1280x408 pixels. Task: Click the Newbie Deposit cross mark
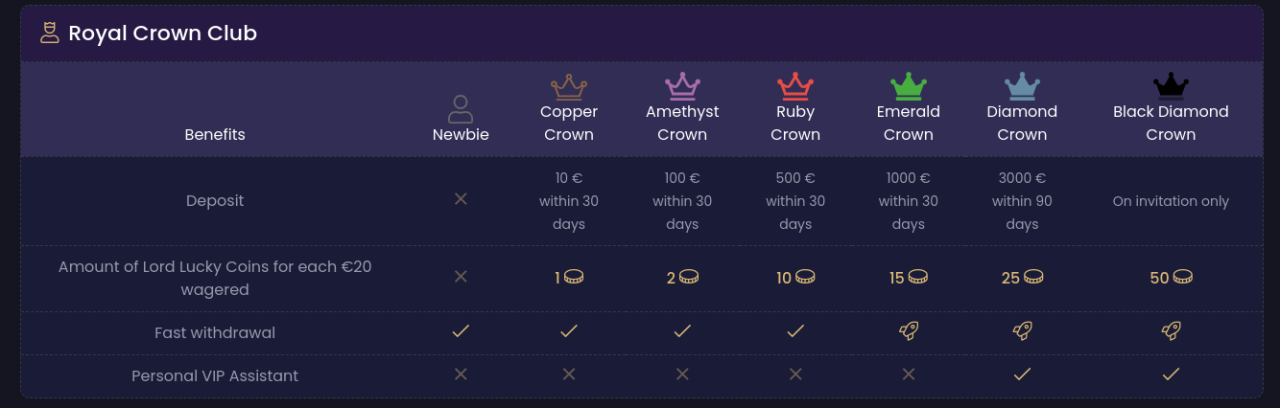461,199
